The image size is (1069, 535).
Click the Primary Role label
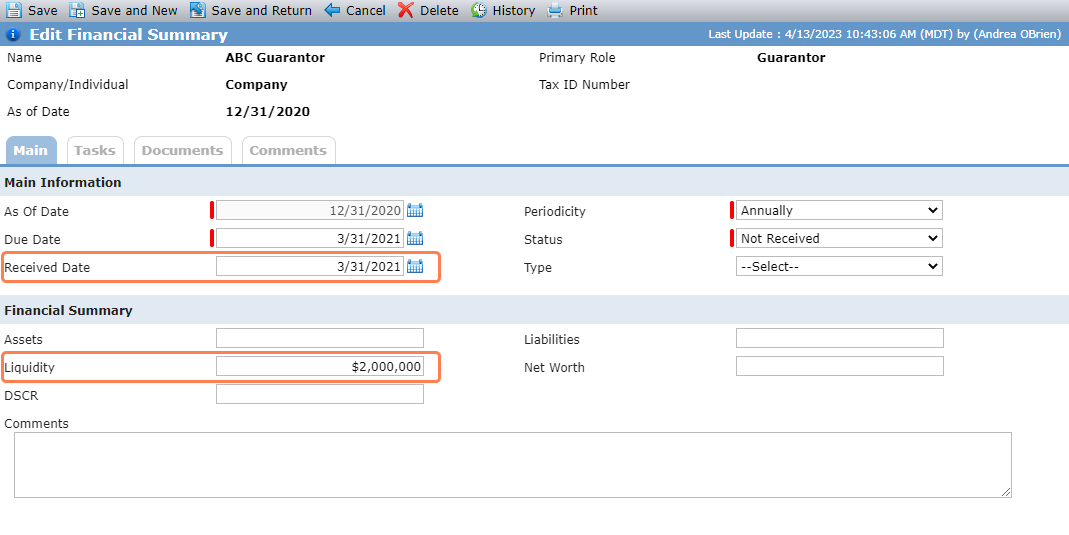577,58
